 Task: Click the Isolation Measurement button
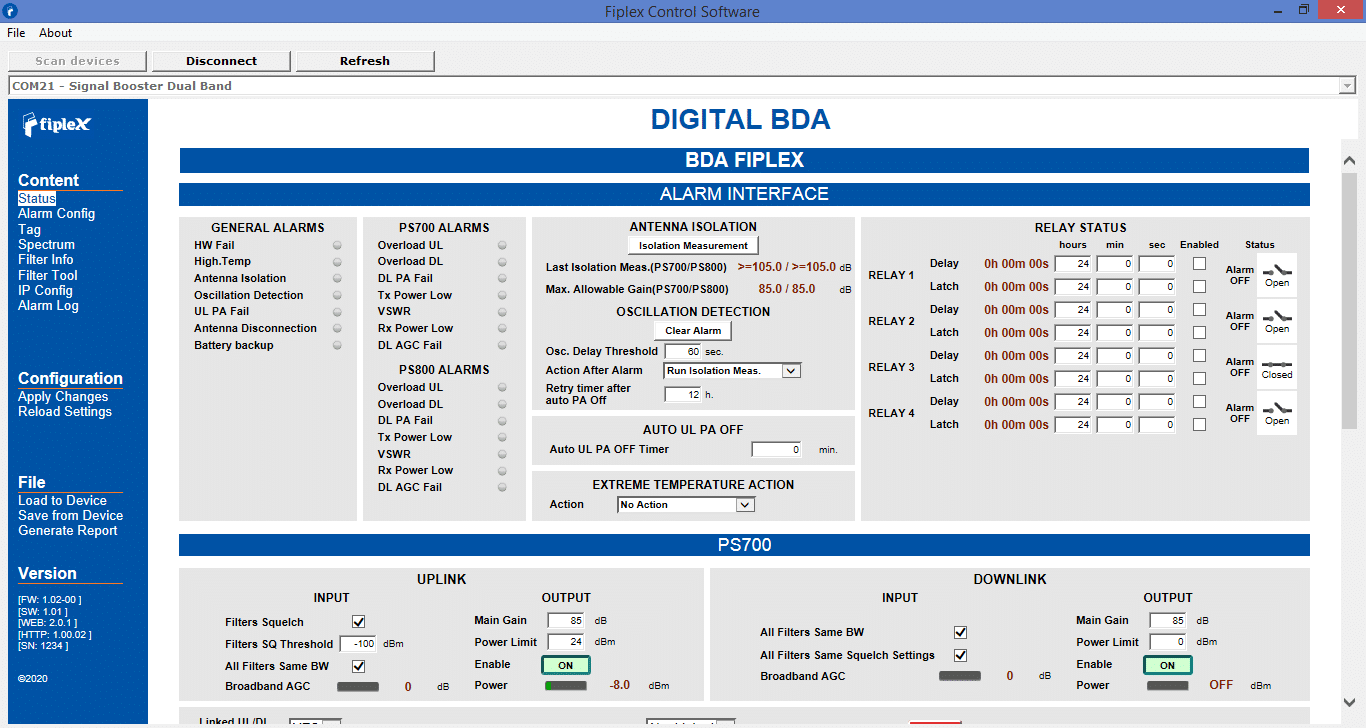pos(694,245)
